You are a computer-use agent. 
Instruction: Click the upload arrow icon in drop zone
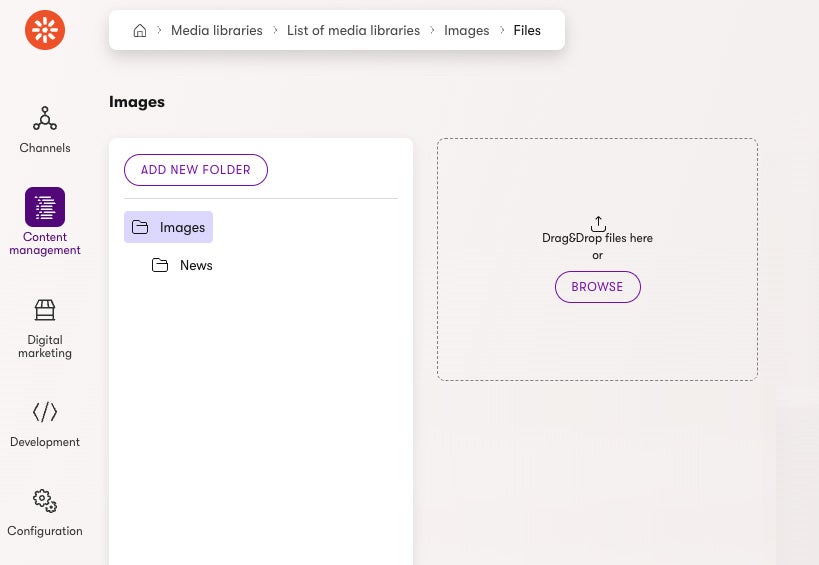(x=598, y=223)
